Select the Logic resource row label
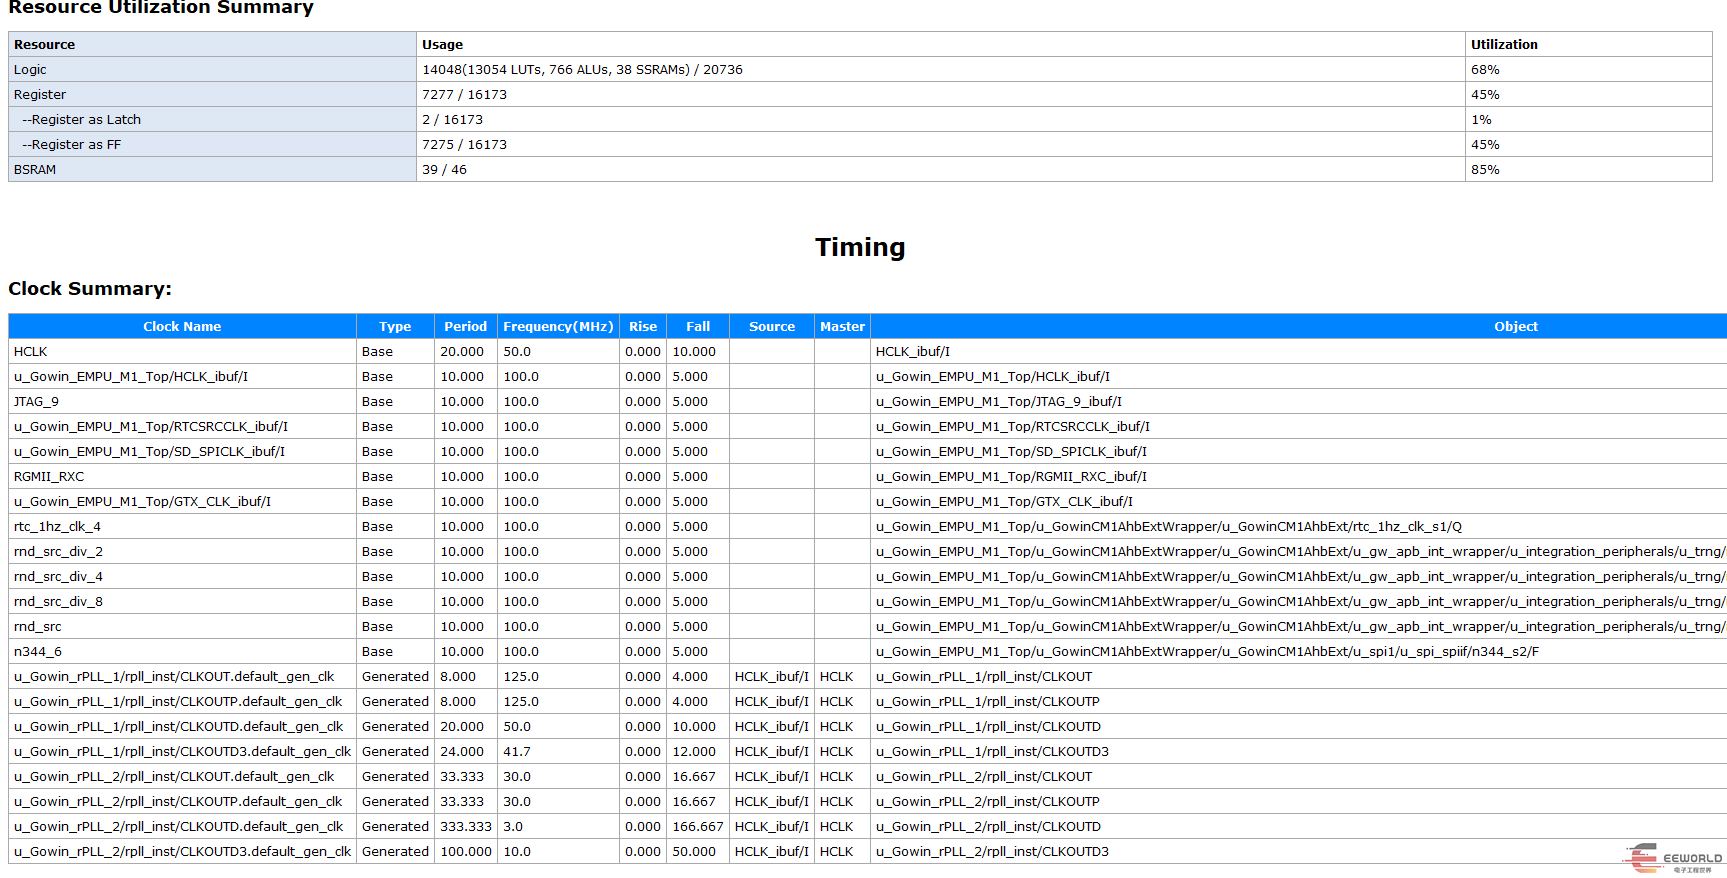 [212, 69]
